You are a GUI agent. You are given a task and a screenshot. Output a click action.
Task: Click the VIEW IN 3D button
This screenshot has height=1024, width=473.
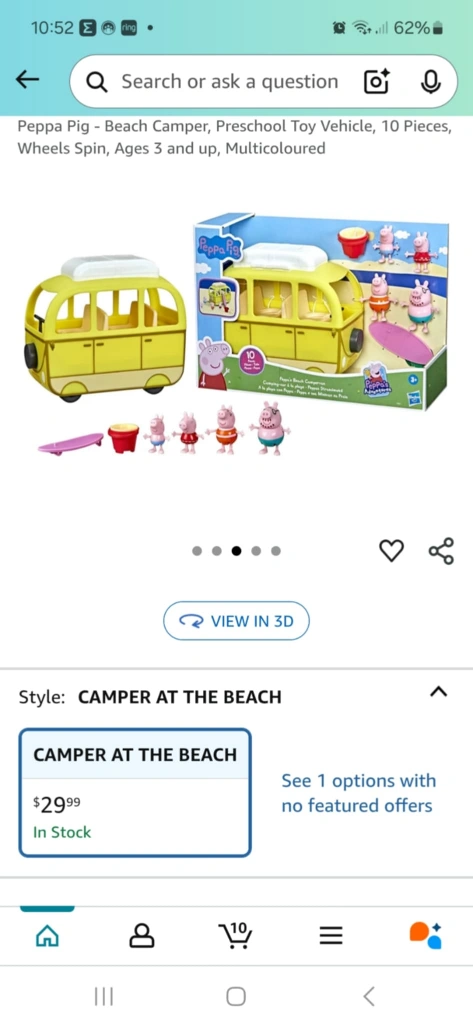pos(236,620)
